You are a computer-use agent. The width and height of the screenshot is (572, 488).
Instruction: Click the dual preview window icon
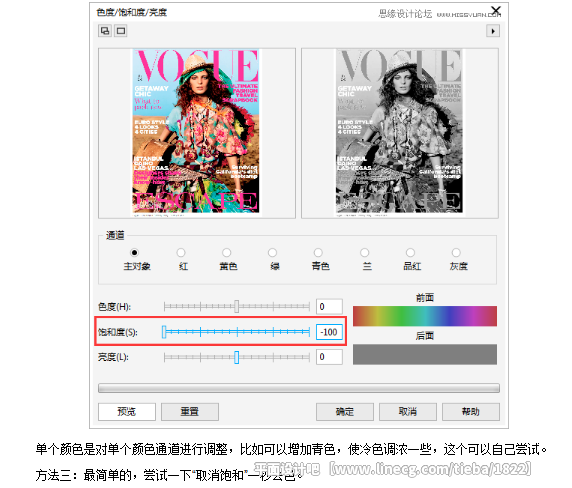click(x=105, y=31)
